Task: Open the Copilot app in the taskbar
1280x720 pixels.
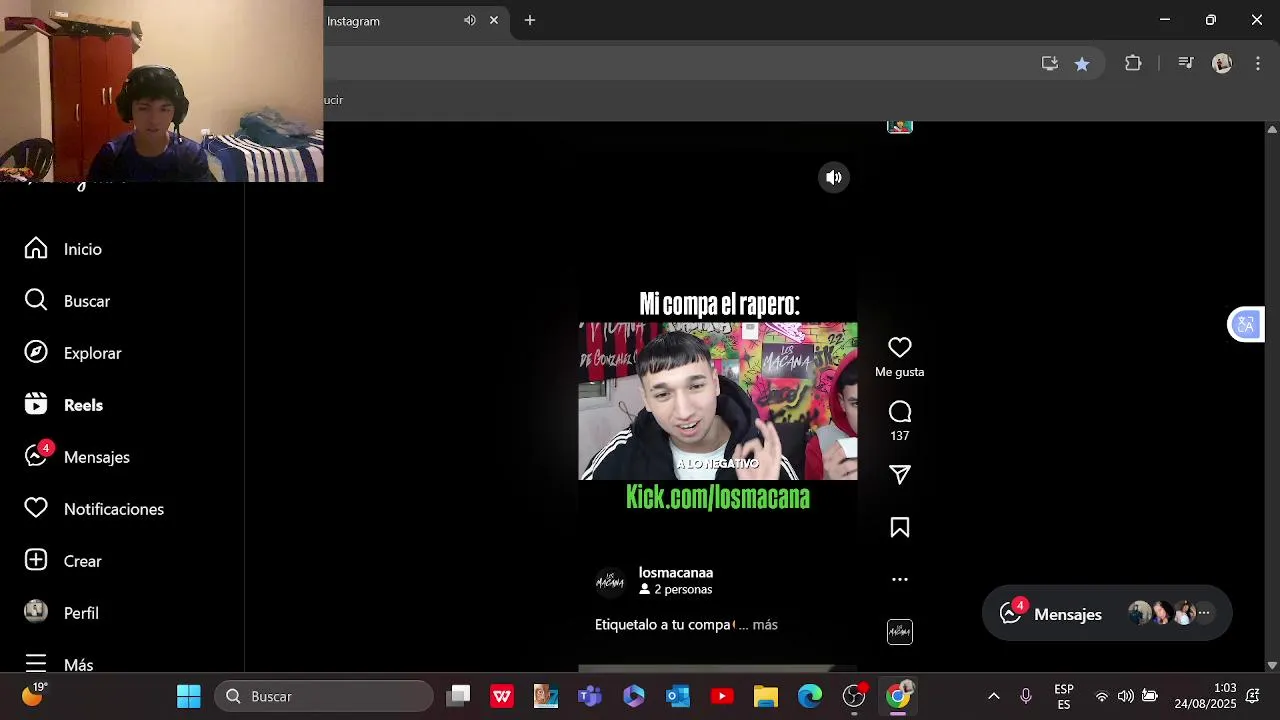Action: [x=634, y=696]
